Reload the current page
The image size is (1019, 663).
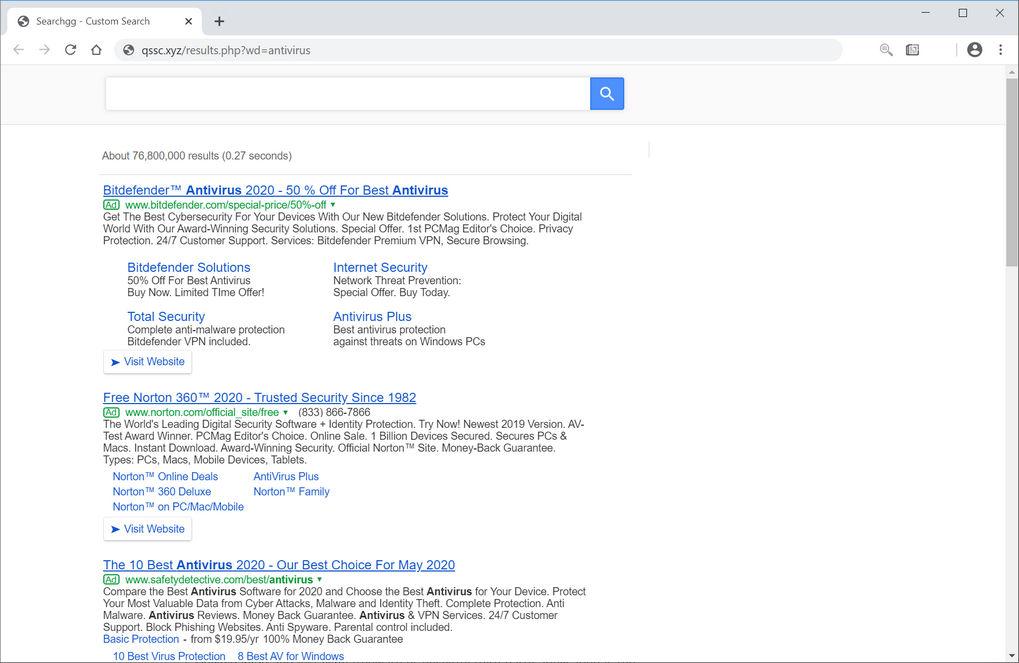(x=70, y=50)
